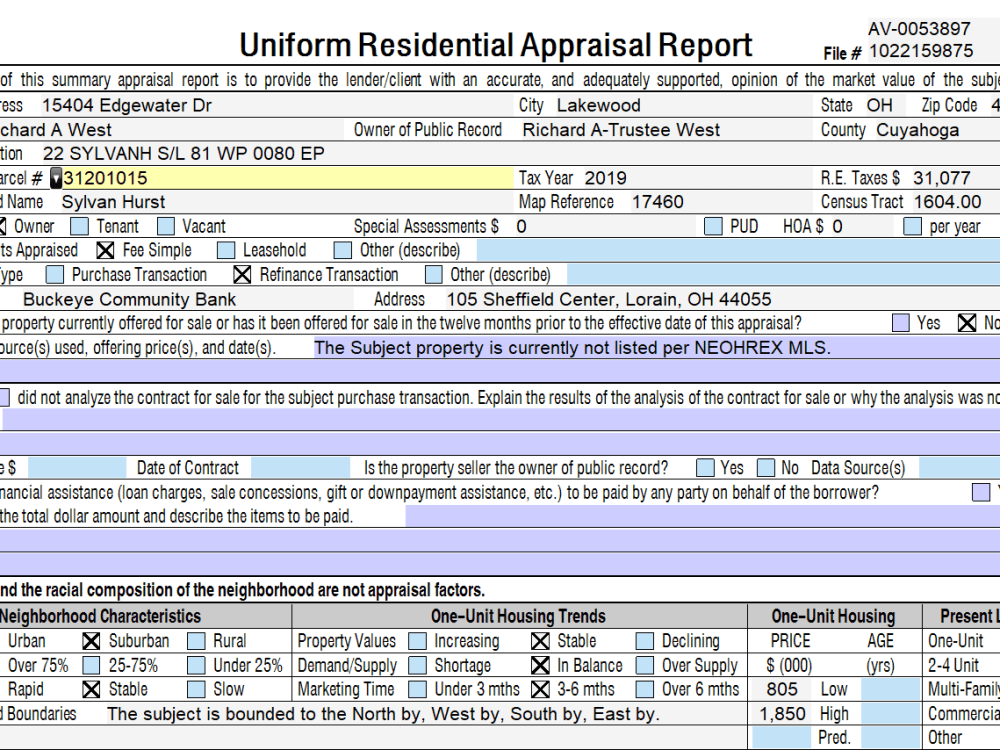
Task: Click the financial assistance description field
Action: [703, 517]
